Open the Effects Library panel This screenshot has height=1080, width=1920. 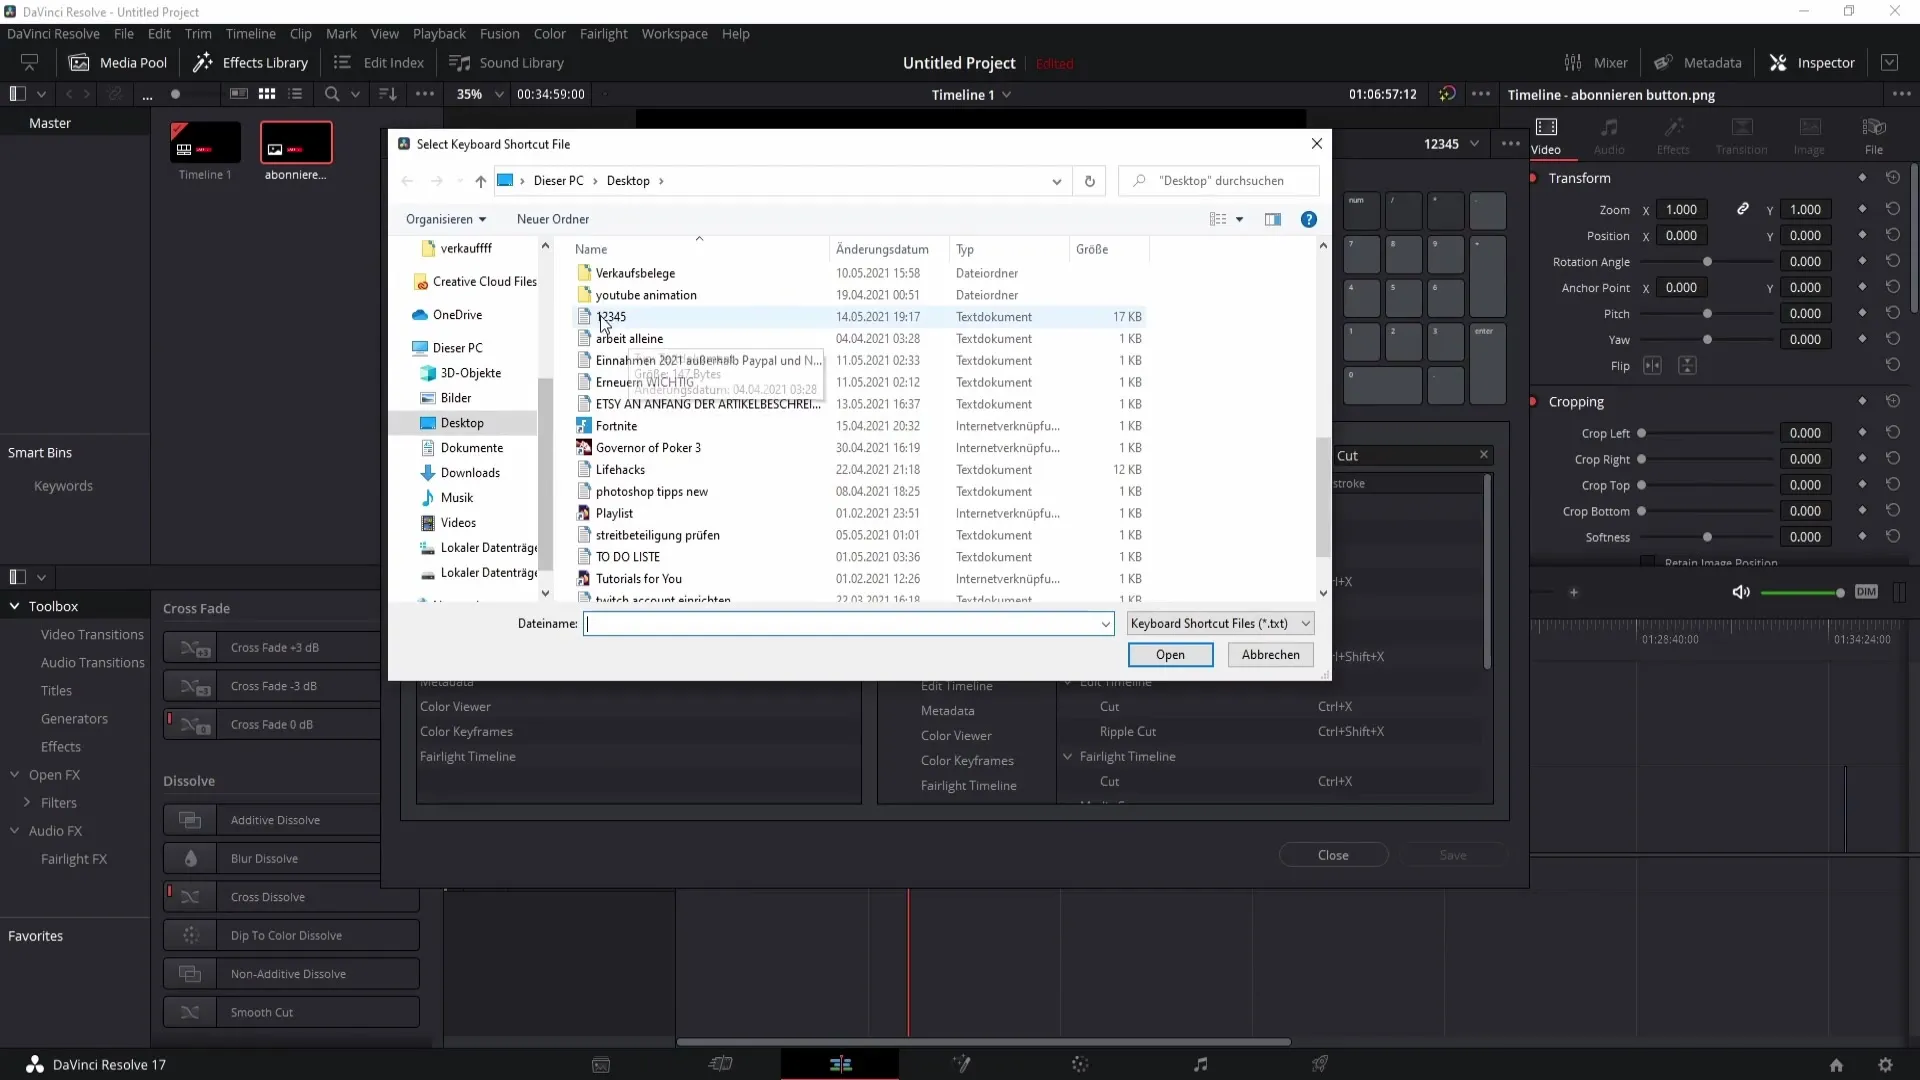[x=251, y=62]
